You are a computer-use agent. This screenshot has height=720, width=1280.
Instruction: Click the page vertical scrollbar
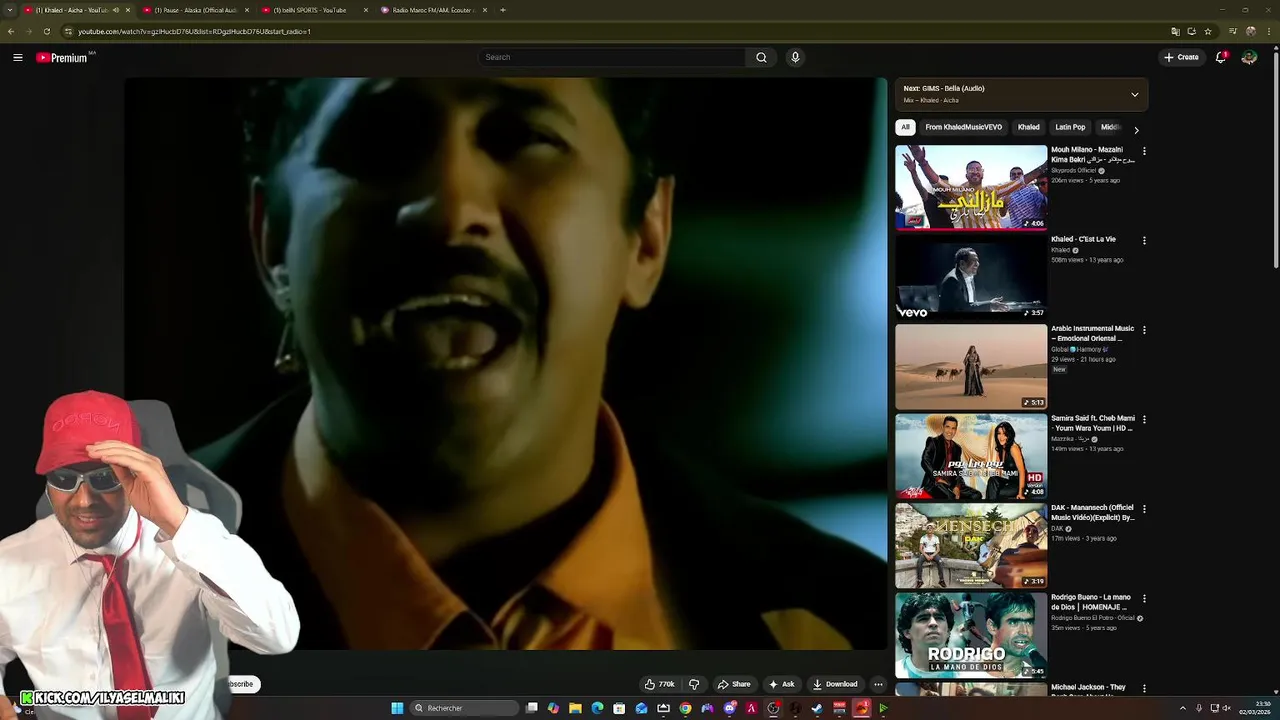pyautogui.click(x=1275, y=160)
